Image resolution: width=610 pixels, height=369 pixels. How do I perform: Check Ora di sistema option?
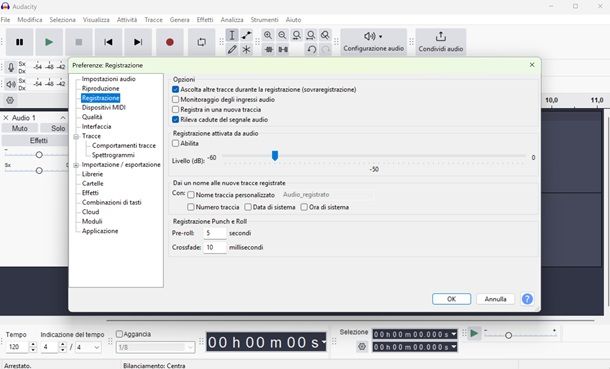click(x=304, y=207)
